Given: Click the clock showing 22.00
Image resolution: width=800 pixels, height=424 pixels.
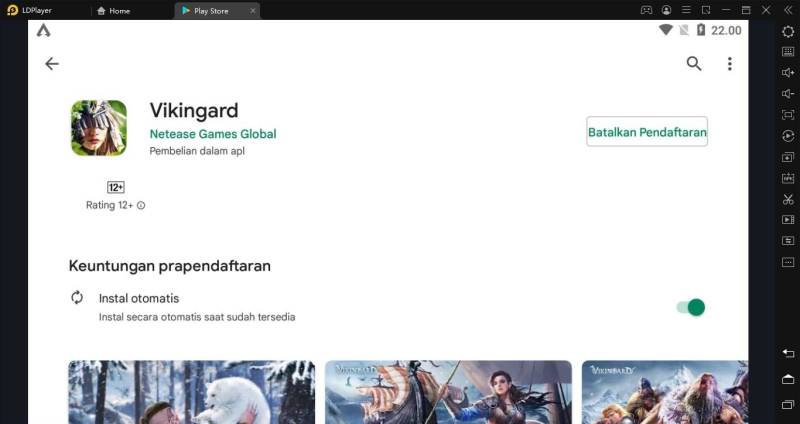Looking at the screenshot, I should [x=726, y=31].
